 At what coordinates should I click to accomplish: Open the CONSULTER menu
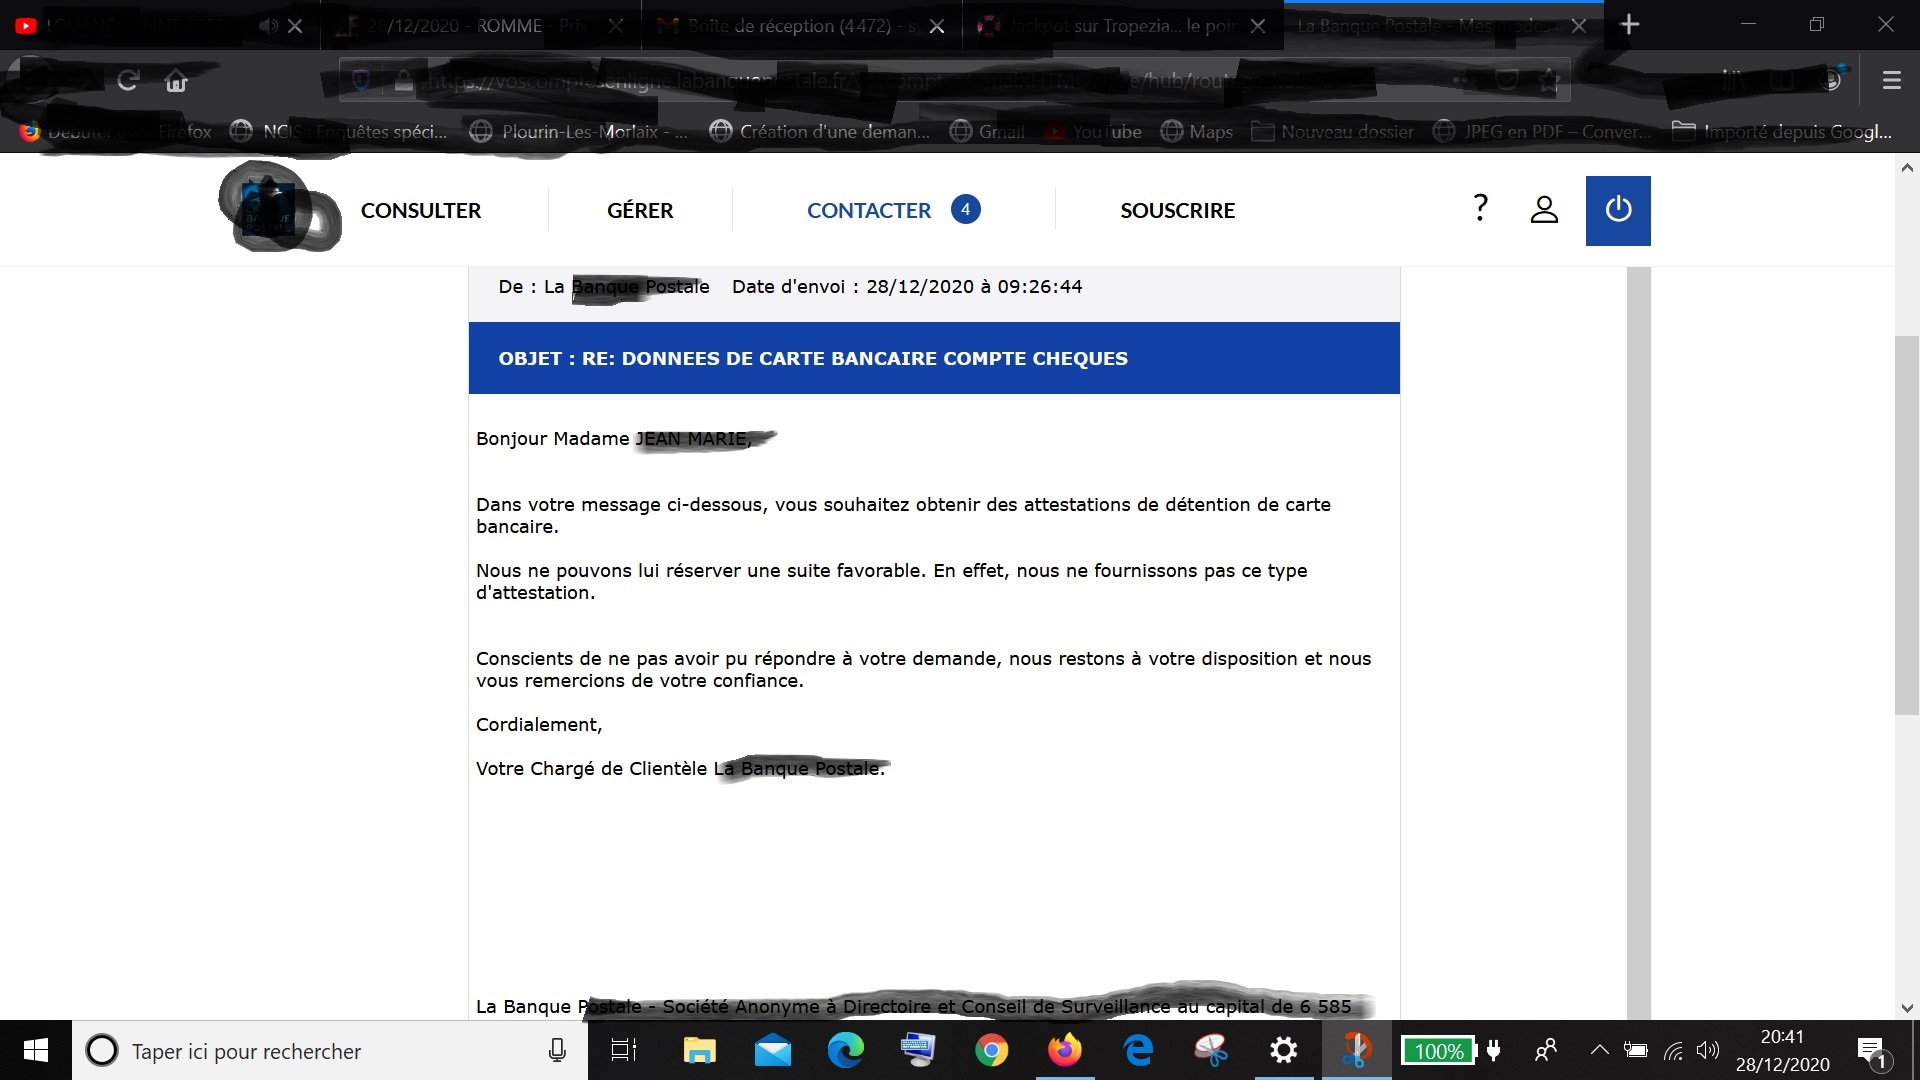coord(421,210)
